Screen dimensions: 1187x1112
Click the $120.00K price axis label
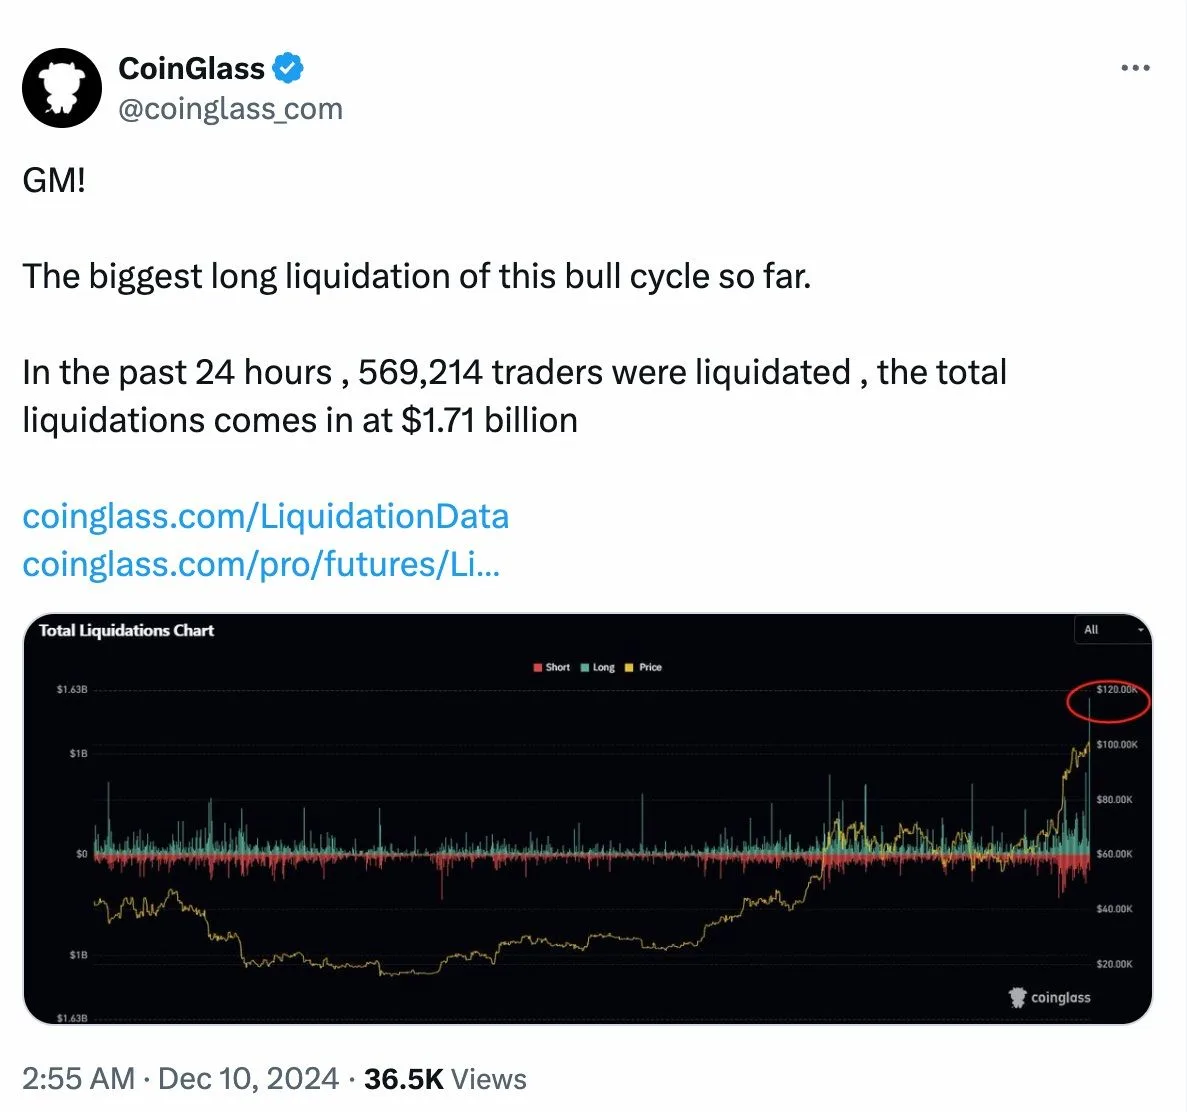point(1117,690)
